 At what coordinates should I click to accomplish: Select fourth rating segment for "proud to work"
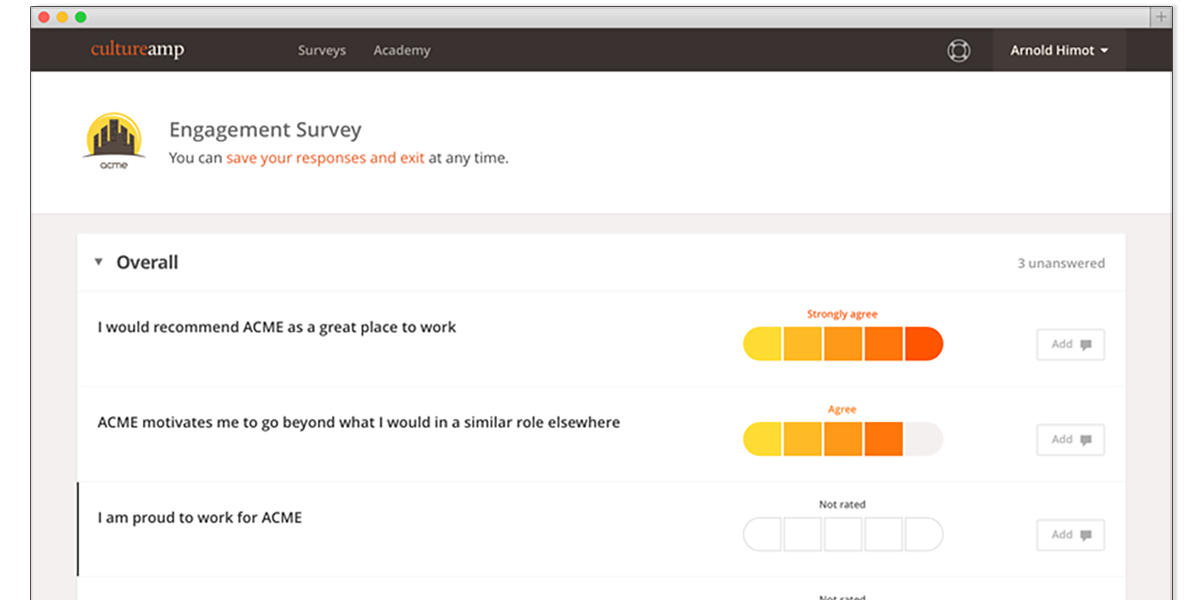click(884, 534)
